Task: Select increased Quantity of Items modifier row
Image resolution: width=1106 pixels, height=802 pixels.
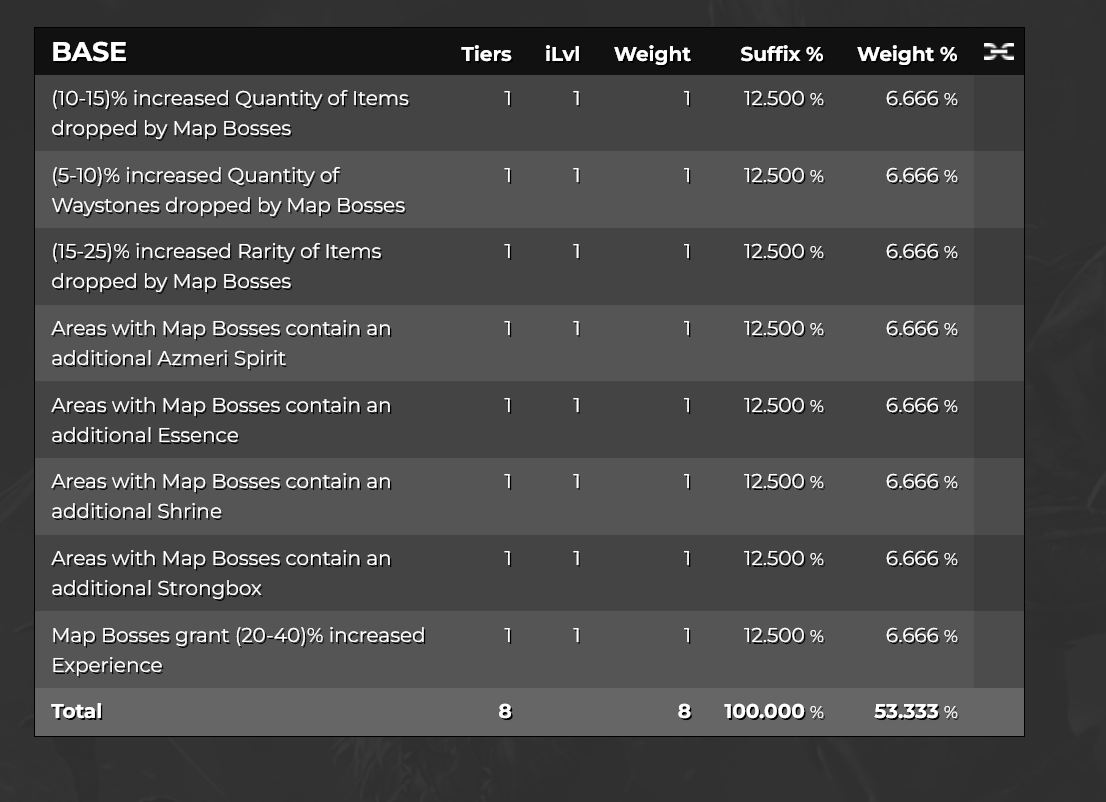Action: pyautogui.click(x=529, y=113)
